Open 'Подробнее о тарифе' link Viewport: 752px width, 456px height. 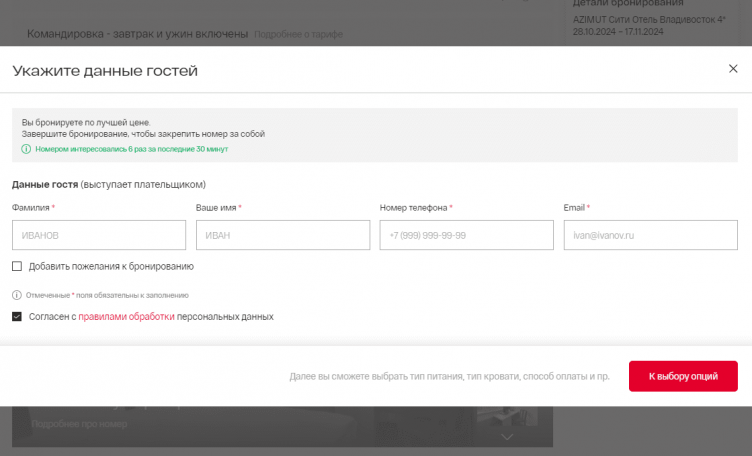pyautogui.click(x=298, y=35)
